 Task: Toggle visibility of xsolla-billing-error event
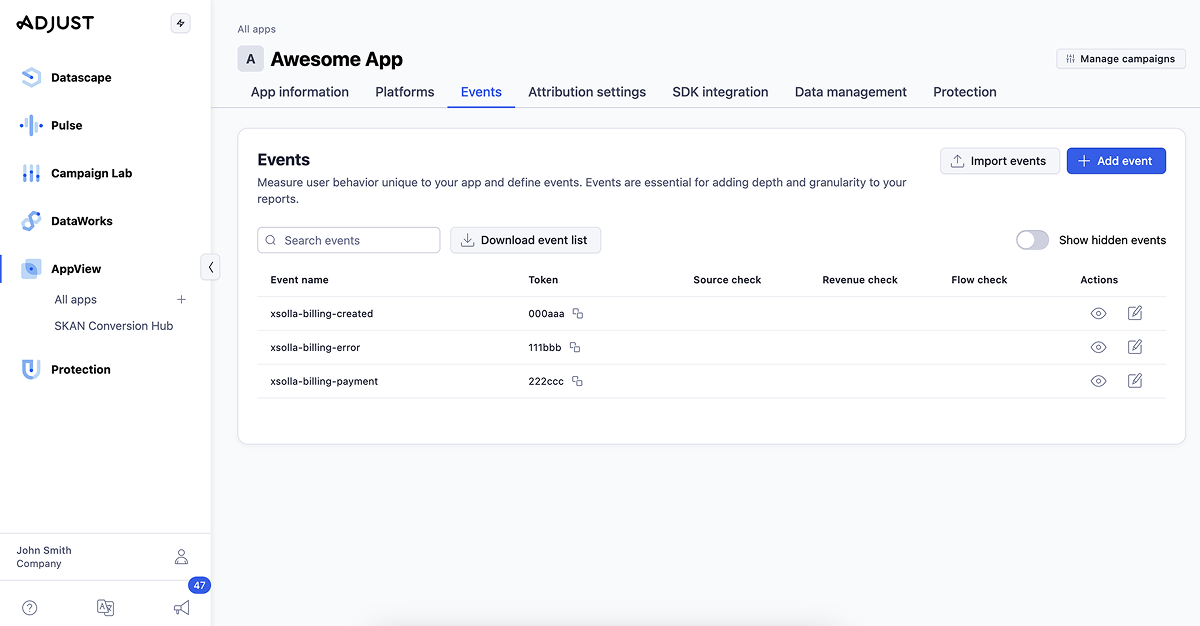tap(1098, 348)
